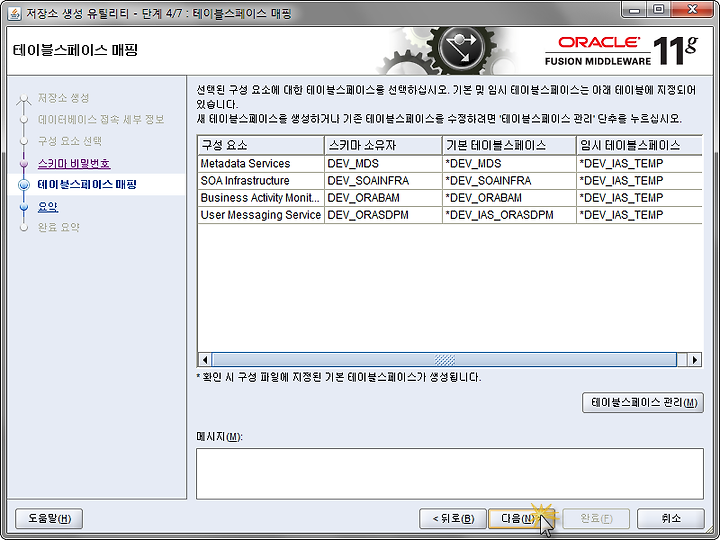
Task: Click the left arrow of horizontal scrollbar
Action: click(205, 360)
